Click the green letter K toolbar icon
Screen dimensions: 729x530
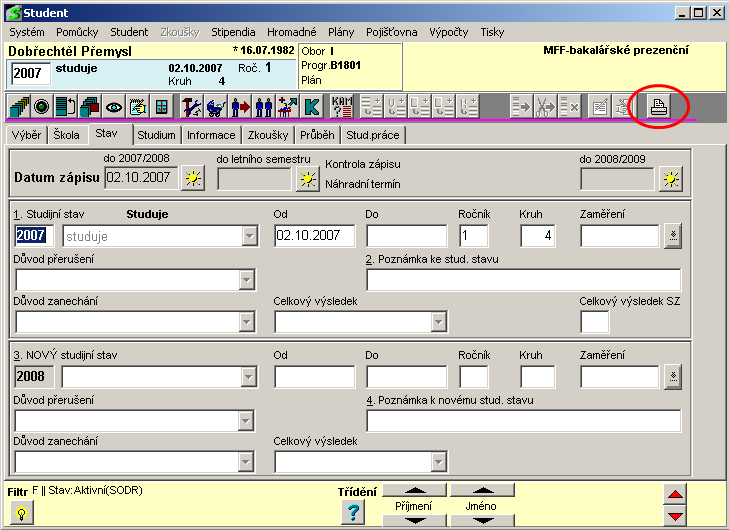312,106
